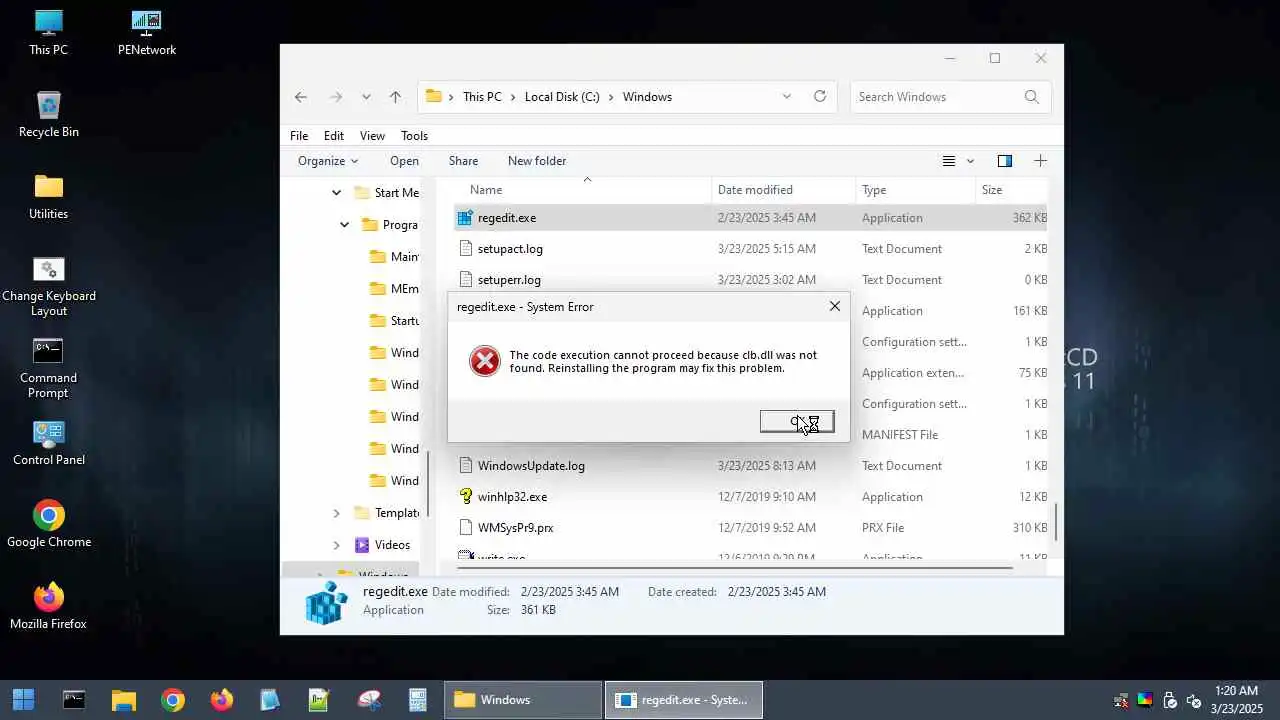The width and height of the screenshot is (1280, 720).
Task: Open the Organize dropdown
Action: pyautogui.click(x=328, y=161)
